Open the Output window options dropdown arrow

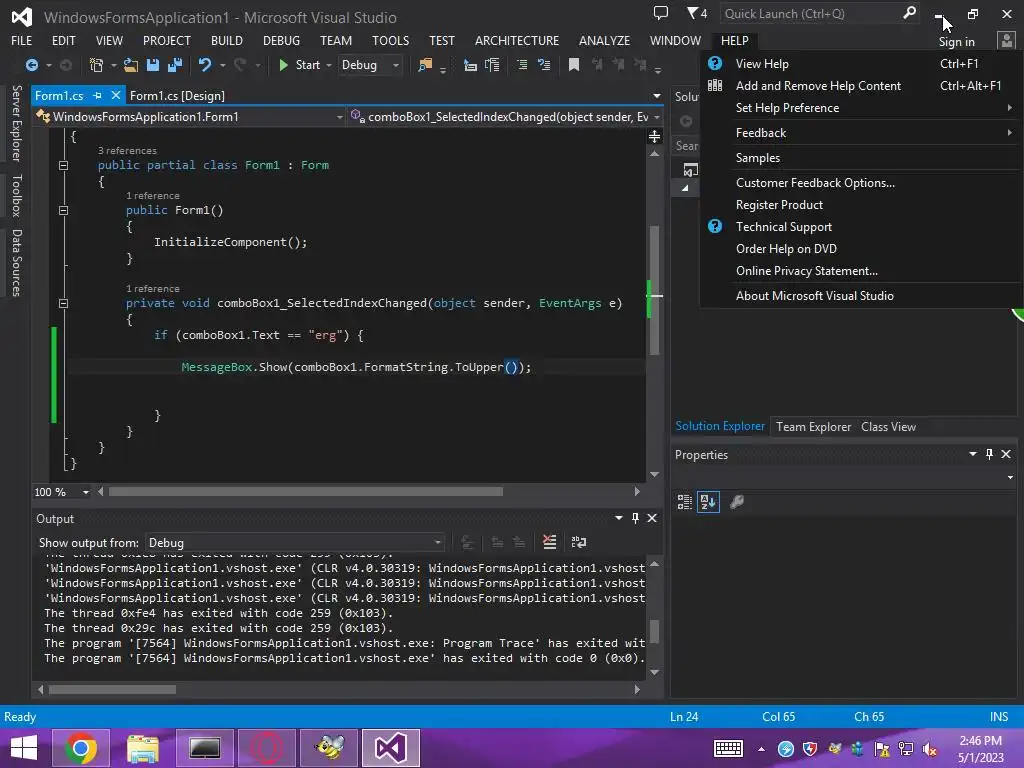618,518
